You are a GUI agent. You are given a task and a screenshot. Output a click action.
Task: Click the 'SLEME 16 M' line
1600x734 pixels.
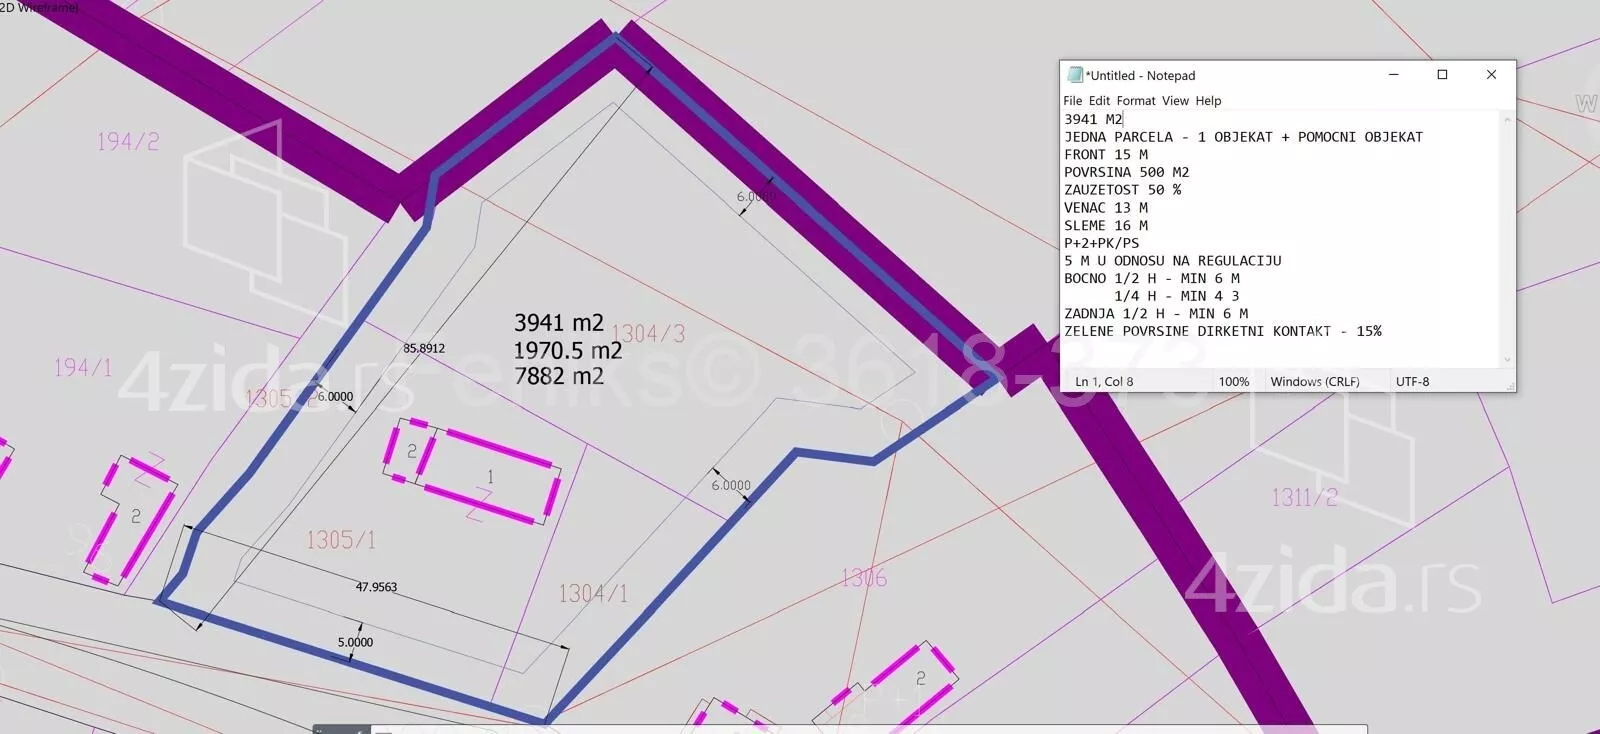click(x=1106, y=226)
